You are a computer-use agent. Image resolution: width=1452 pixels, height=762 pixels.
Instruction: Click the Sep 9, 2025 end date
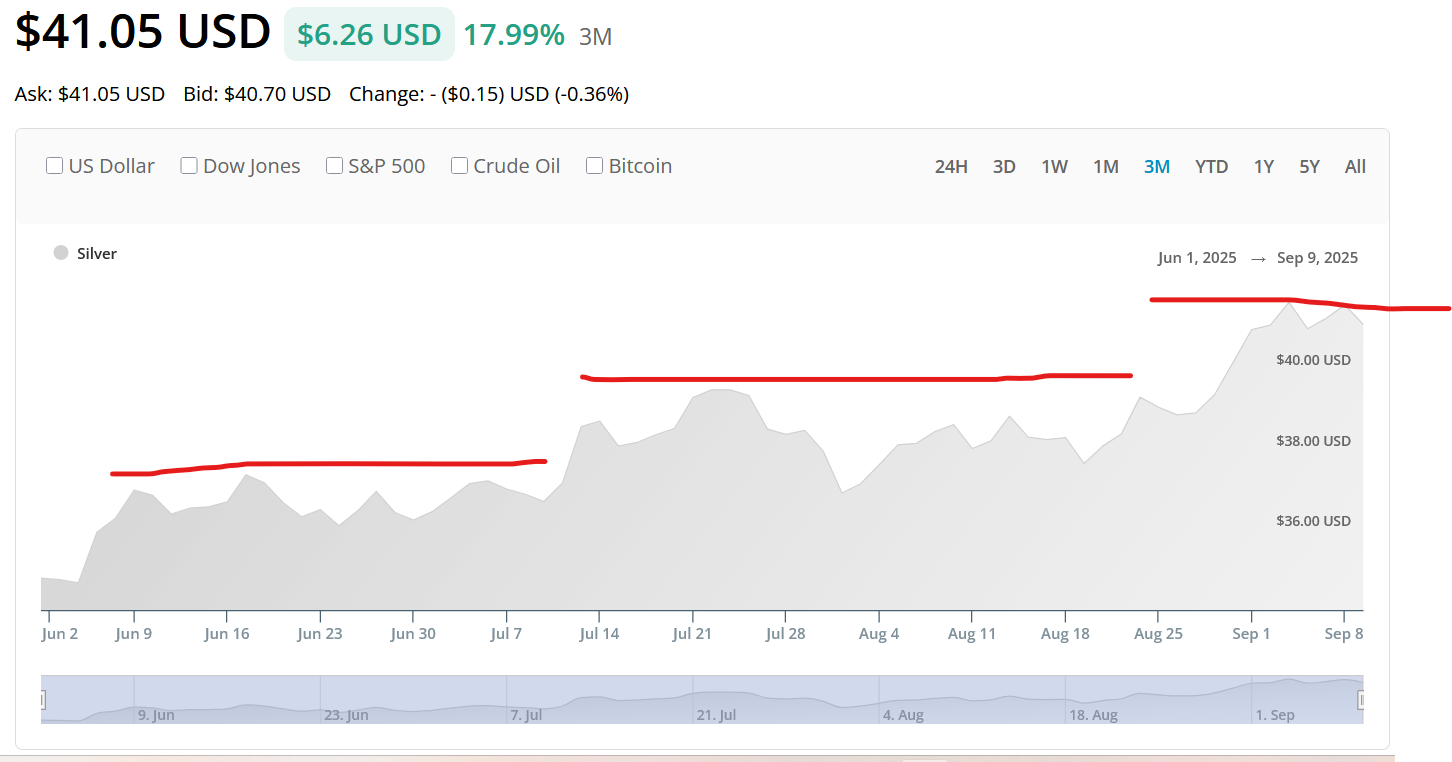pyautogui.click(x=1317, y=258)
